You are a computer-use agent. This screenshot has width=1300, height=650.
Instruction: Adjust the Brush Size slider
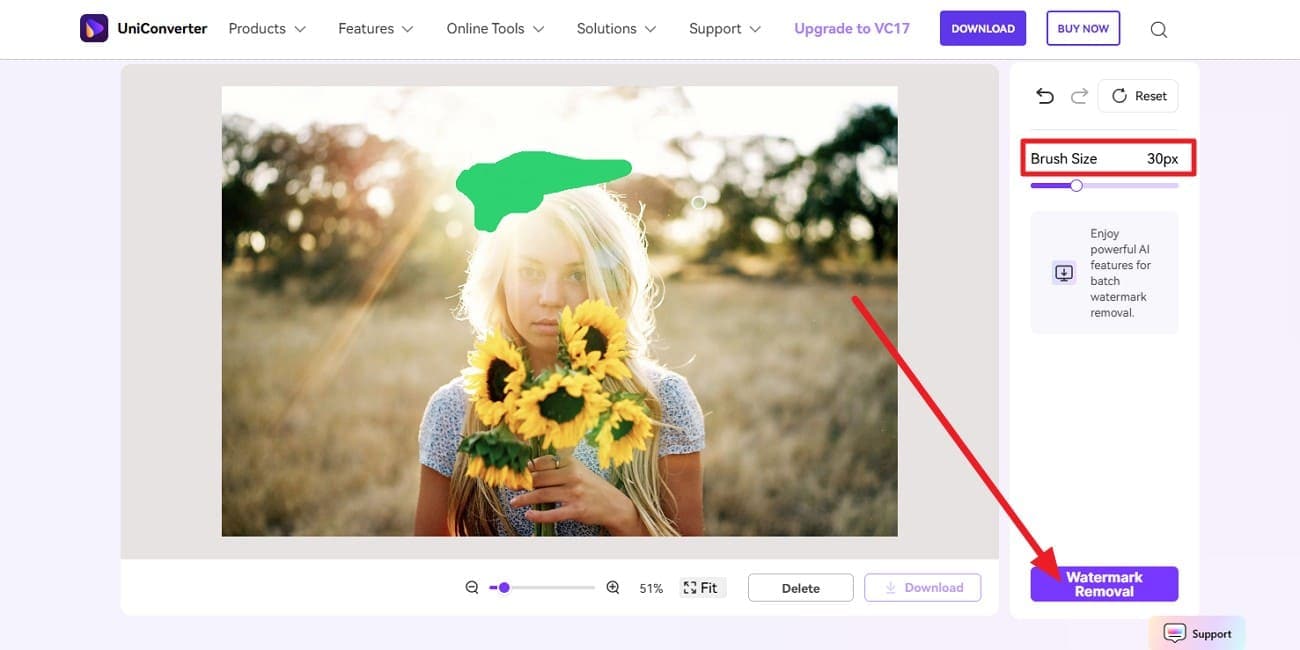pyautogui.click(x=1075, y=185)
